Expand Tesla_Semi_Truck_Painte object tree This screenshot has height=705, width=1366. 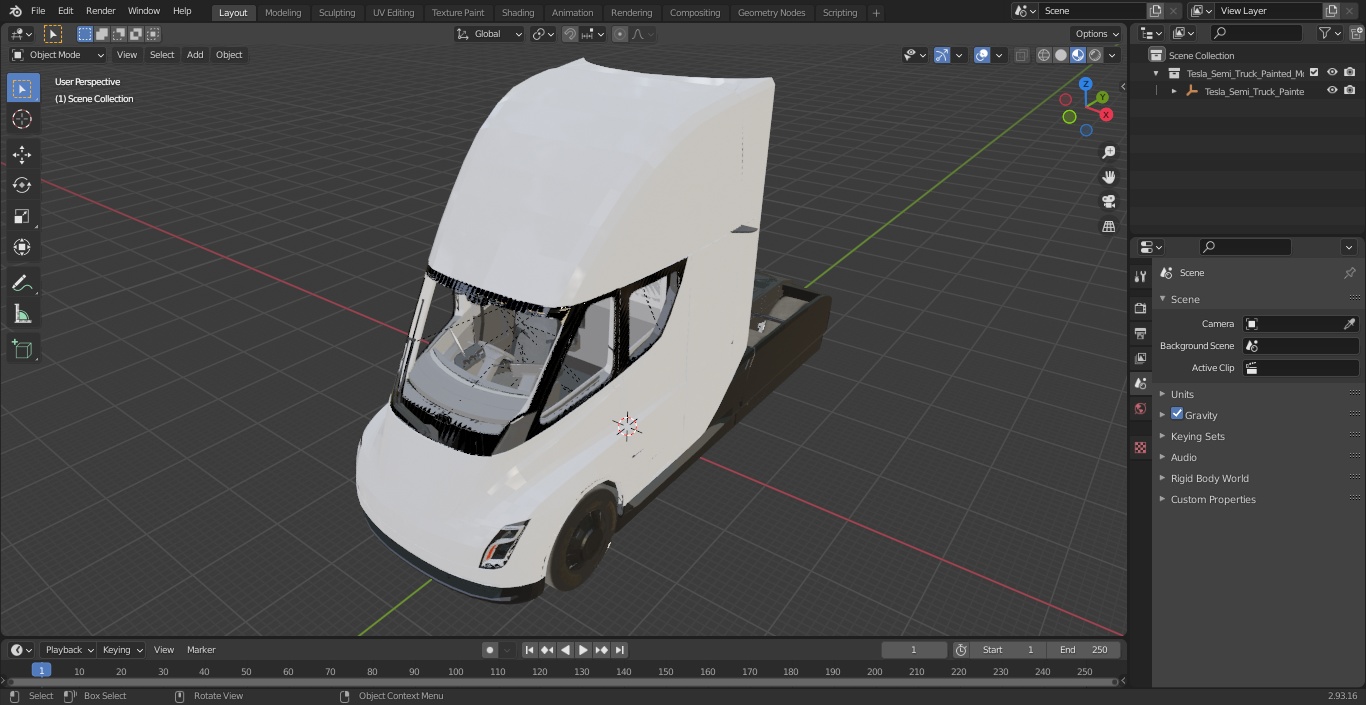coord(1175,91)
